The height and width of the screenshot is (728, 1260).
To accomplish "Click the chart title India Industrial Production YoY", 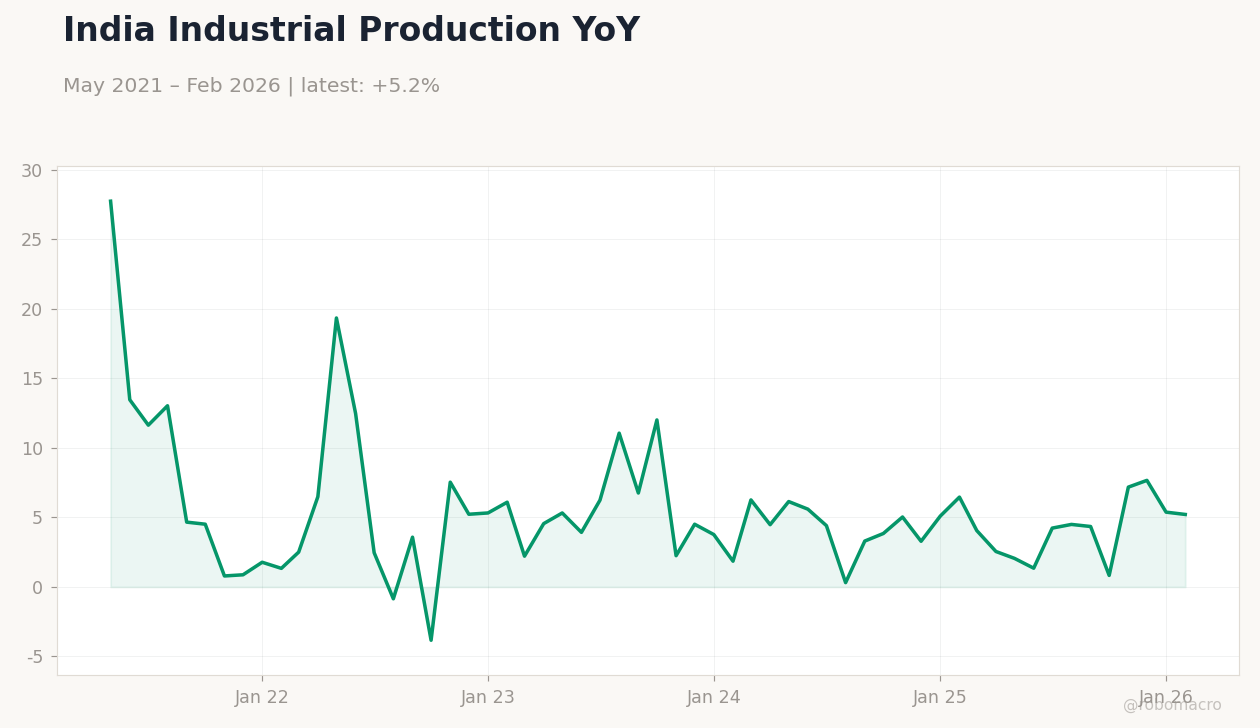I will [351, 31].
